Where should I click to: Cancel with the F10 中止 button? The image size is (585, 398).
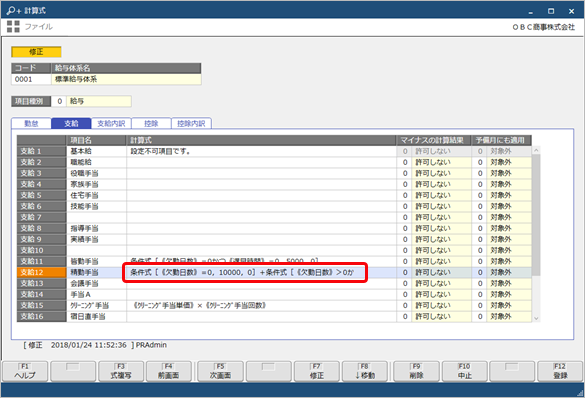tap(464, 371)
